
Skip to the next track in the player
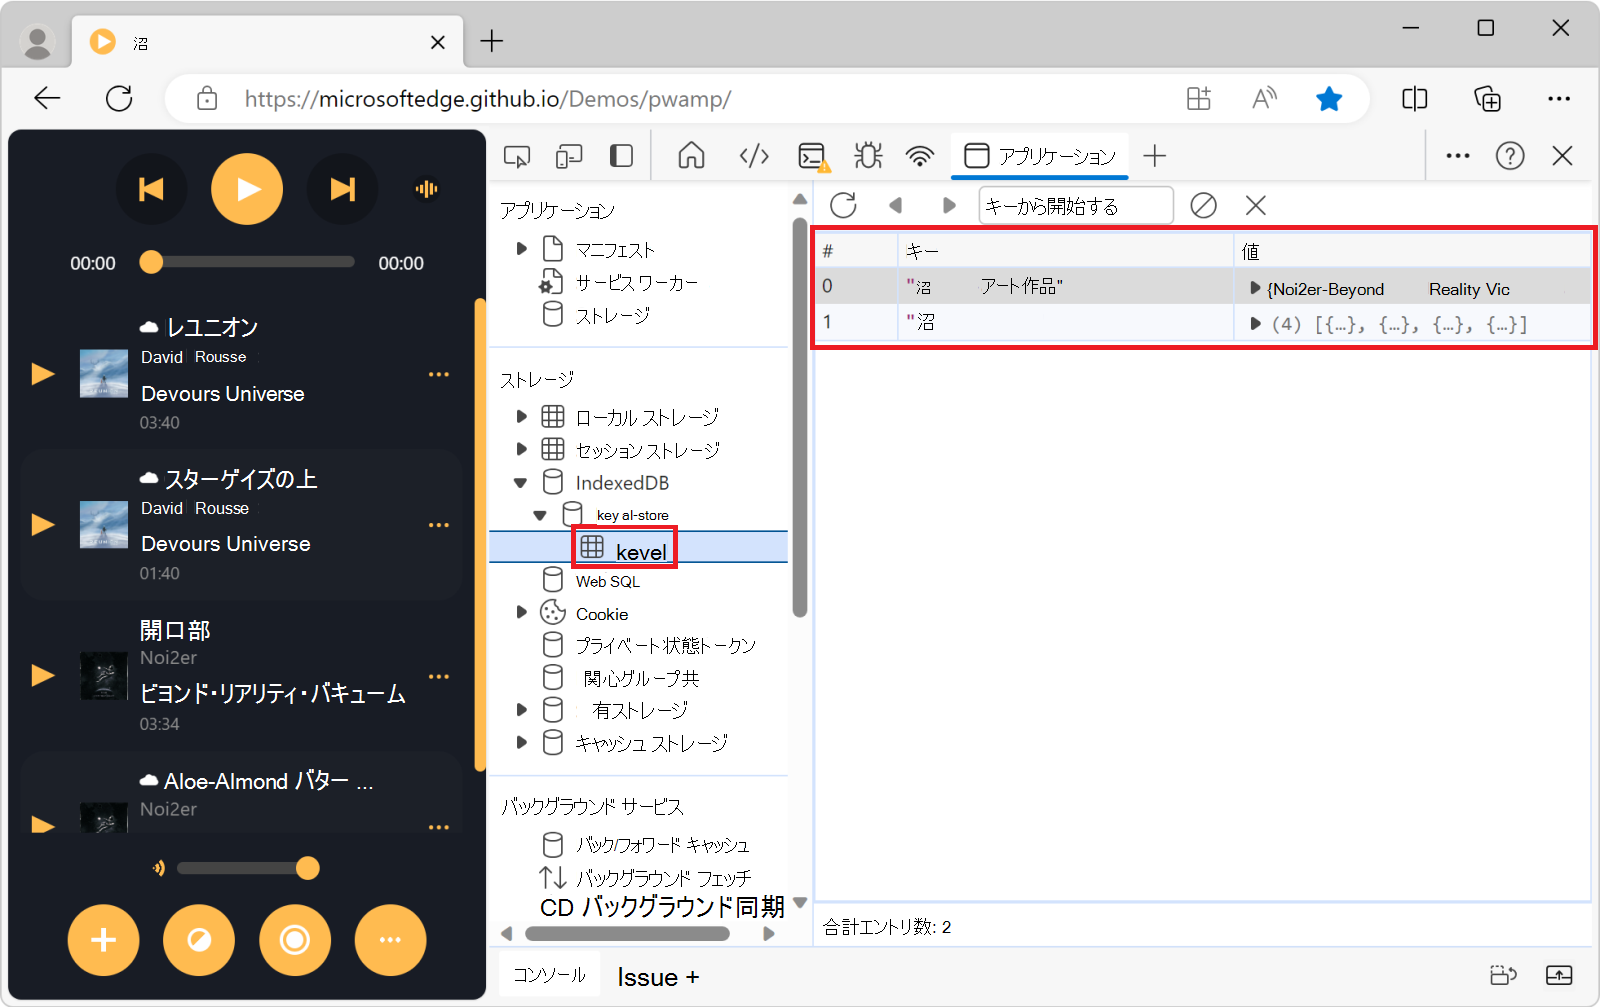click(343, 188)
